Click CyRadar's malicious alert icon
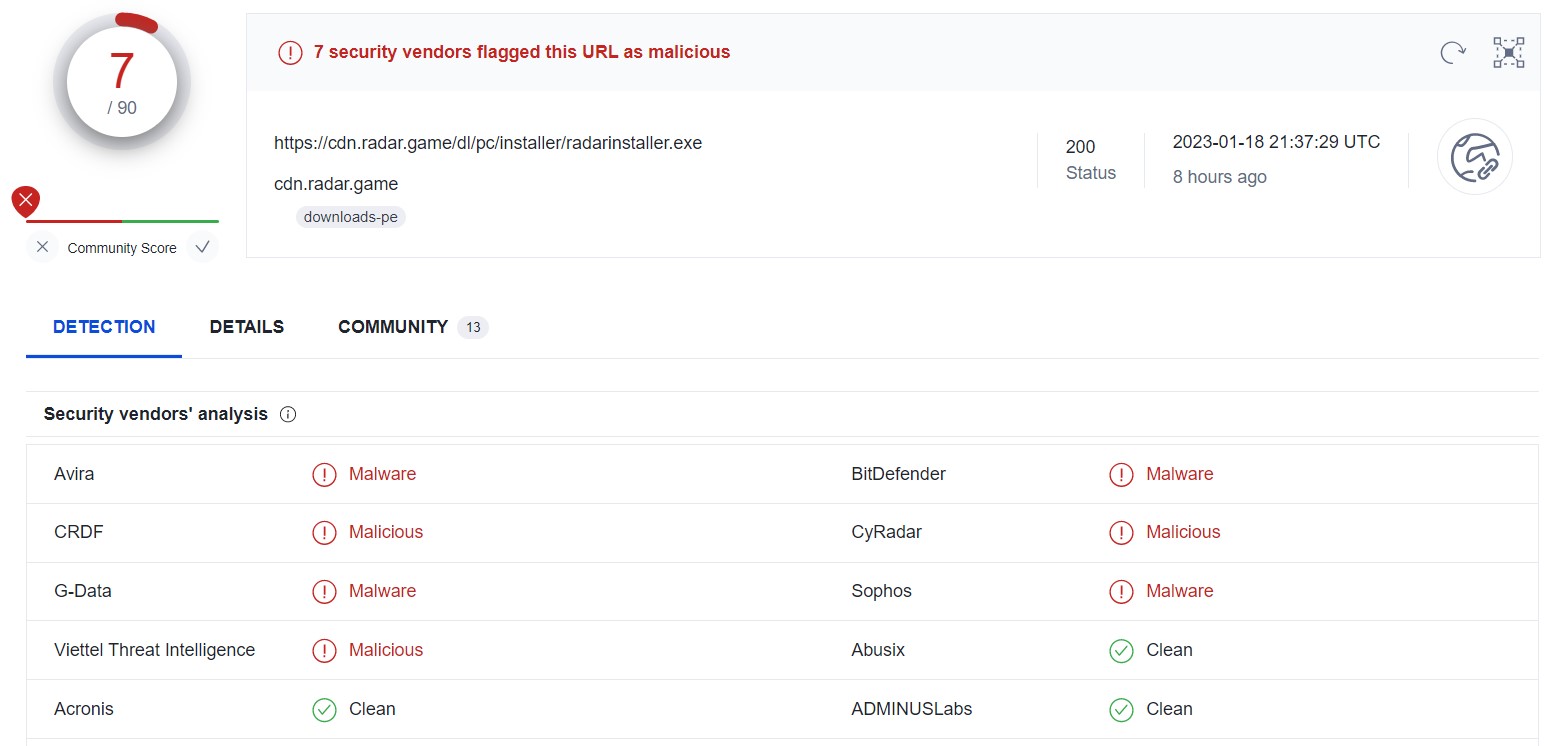The width and height of the screenshot is (1558, 746). tap(1121, 533)
